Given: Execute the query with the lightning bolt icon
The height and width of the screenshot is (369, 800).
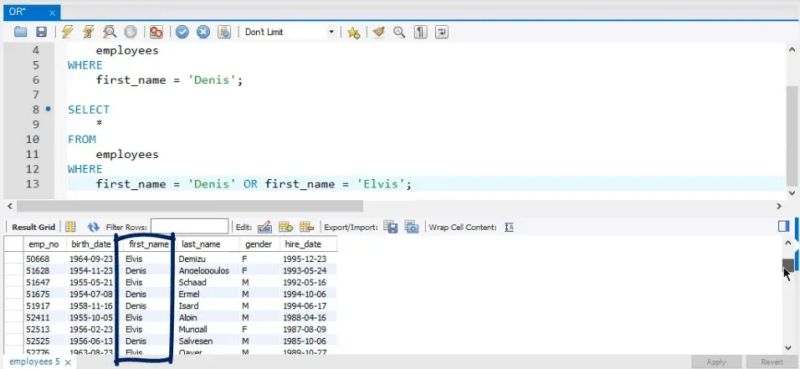Looking at the screenshot, I should click(67, 32).
